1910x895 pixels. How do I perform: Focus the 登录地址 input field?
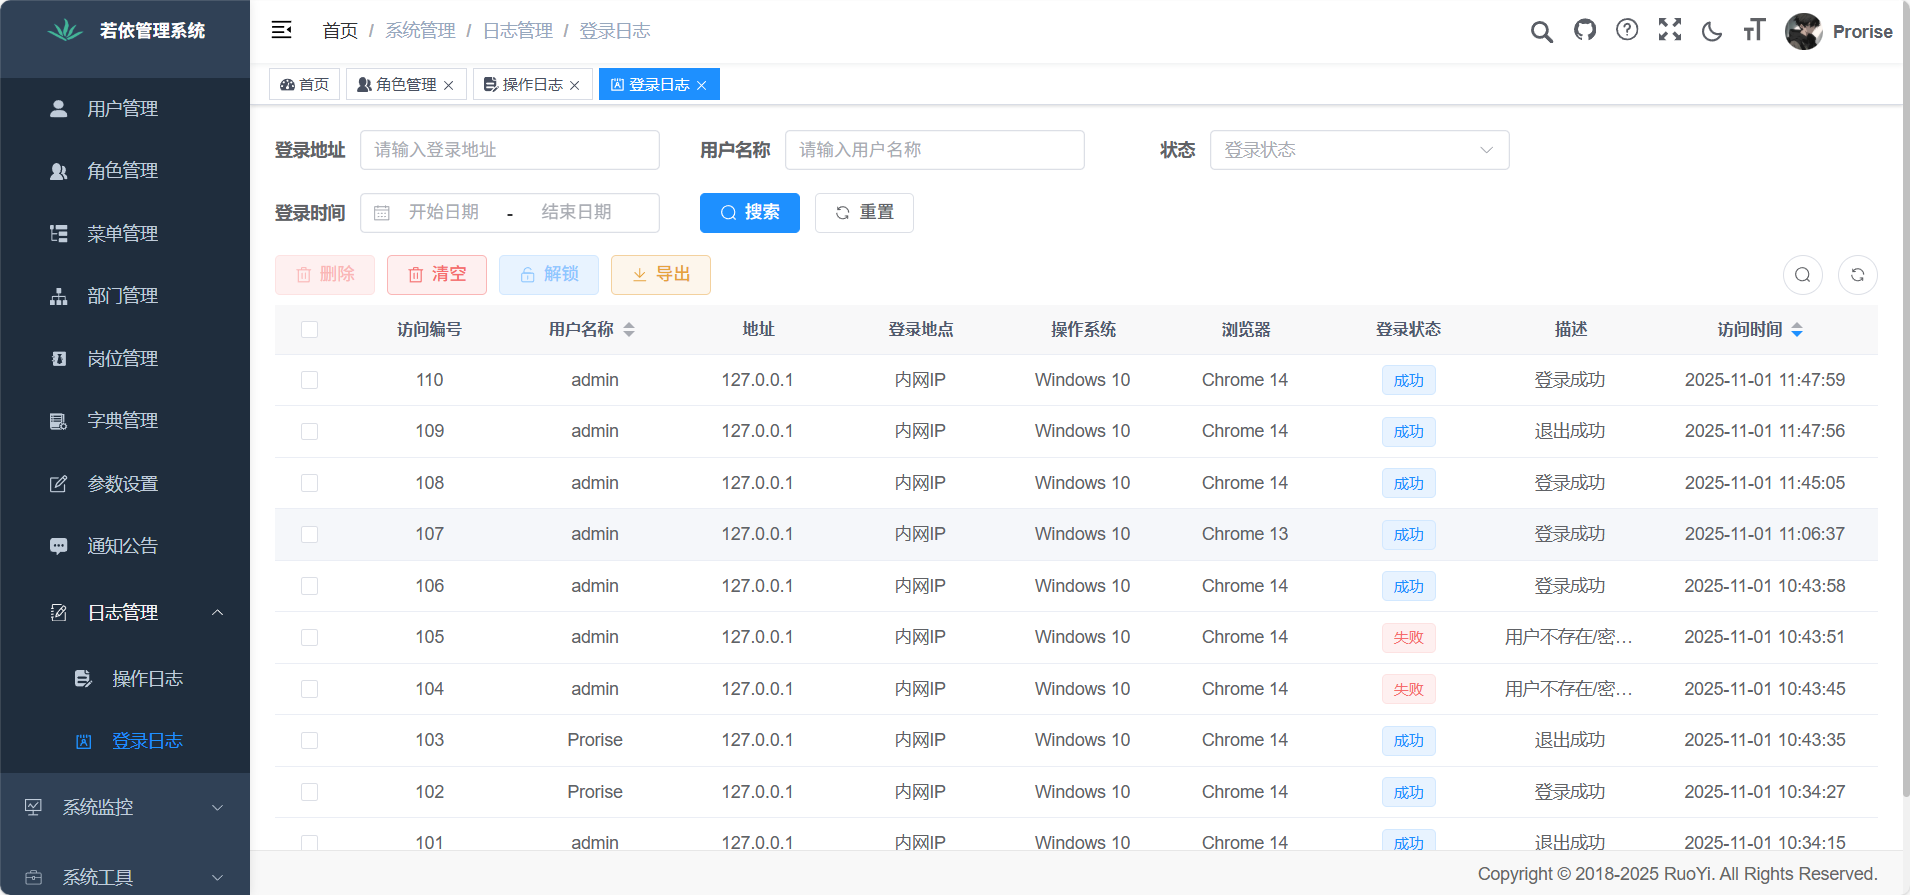click(x=509, y=150)
